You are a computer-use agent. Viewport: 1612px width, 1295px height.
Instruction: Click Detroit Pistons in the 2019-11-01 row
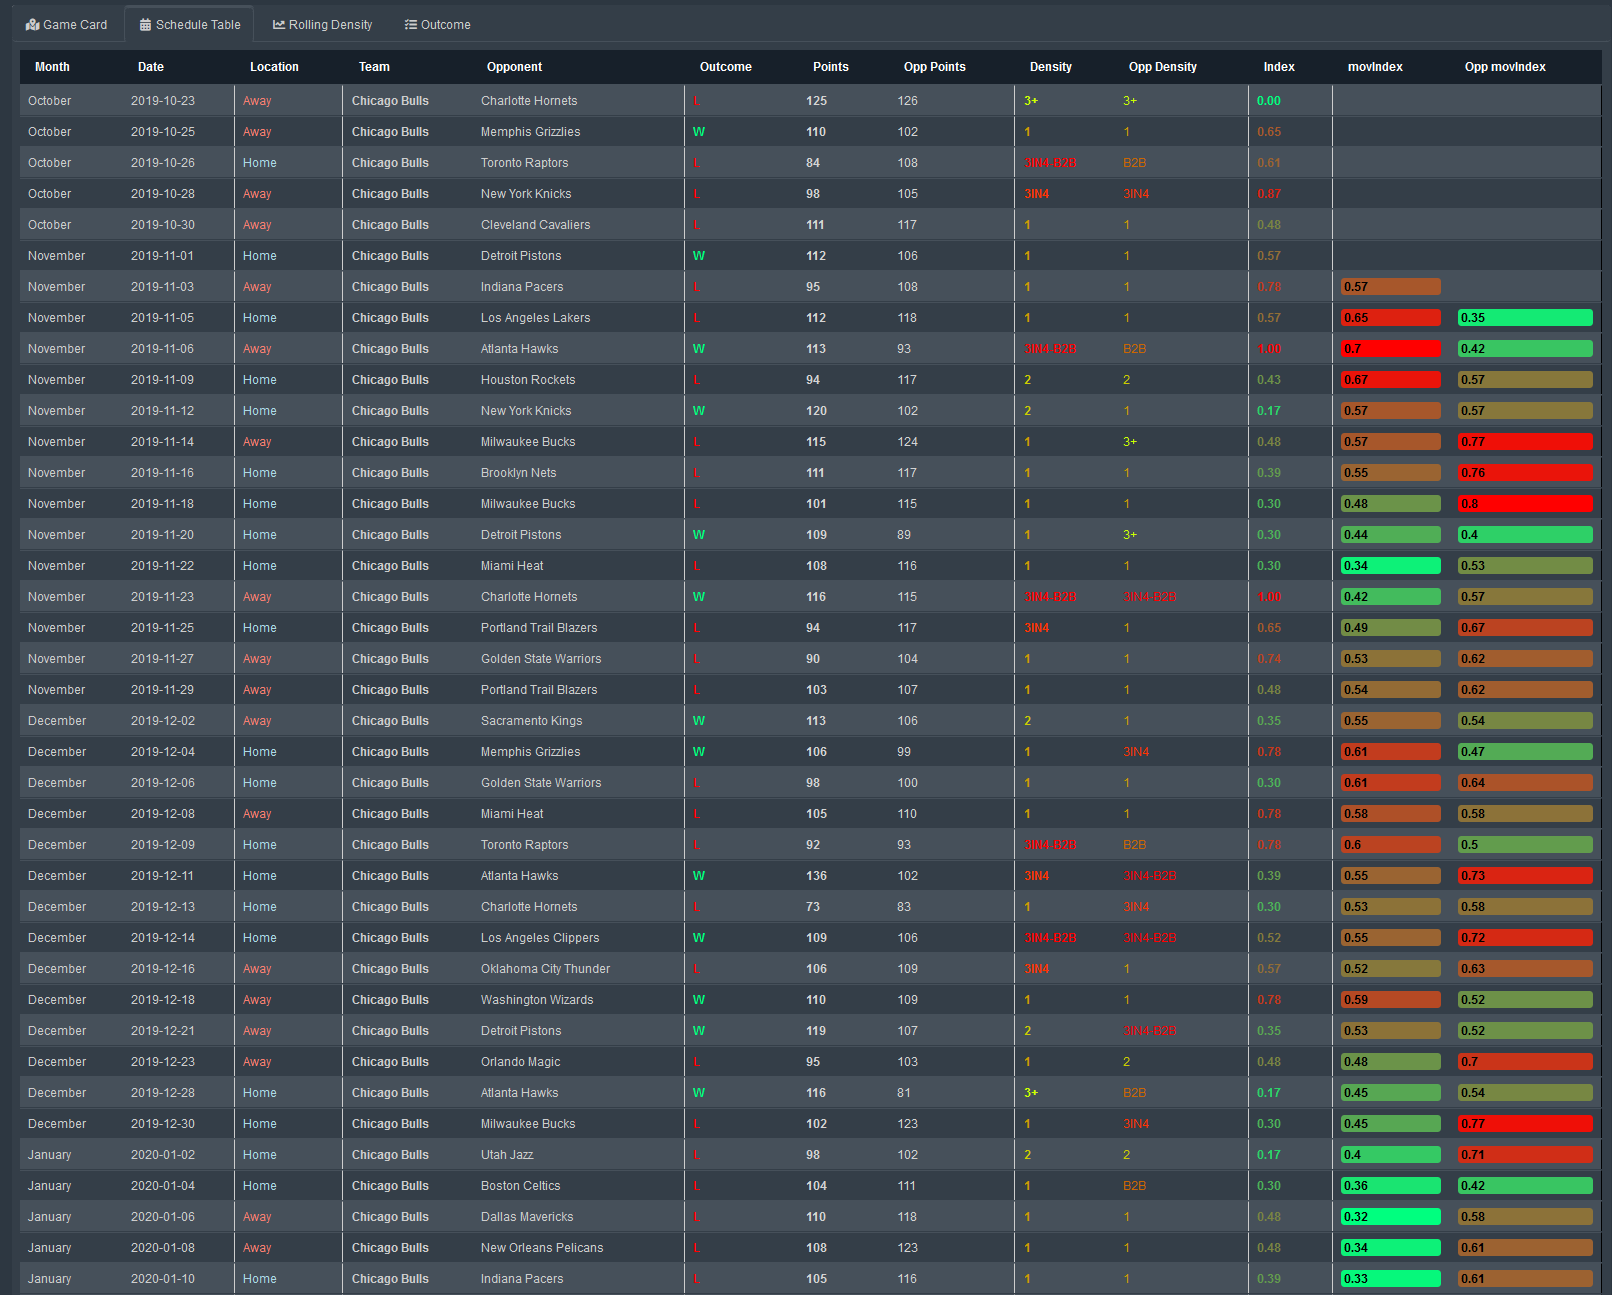coord(521,256)
